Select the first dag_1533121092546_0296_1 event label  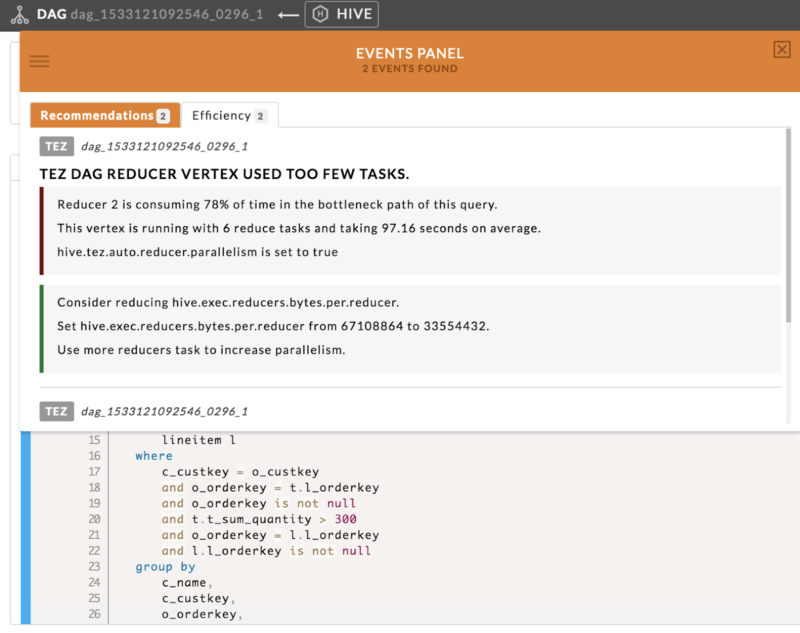[x=164, y=147]
